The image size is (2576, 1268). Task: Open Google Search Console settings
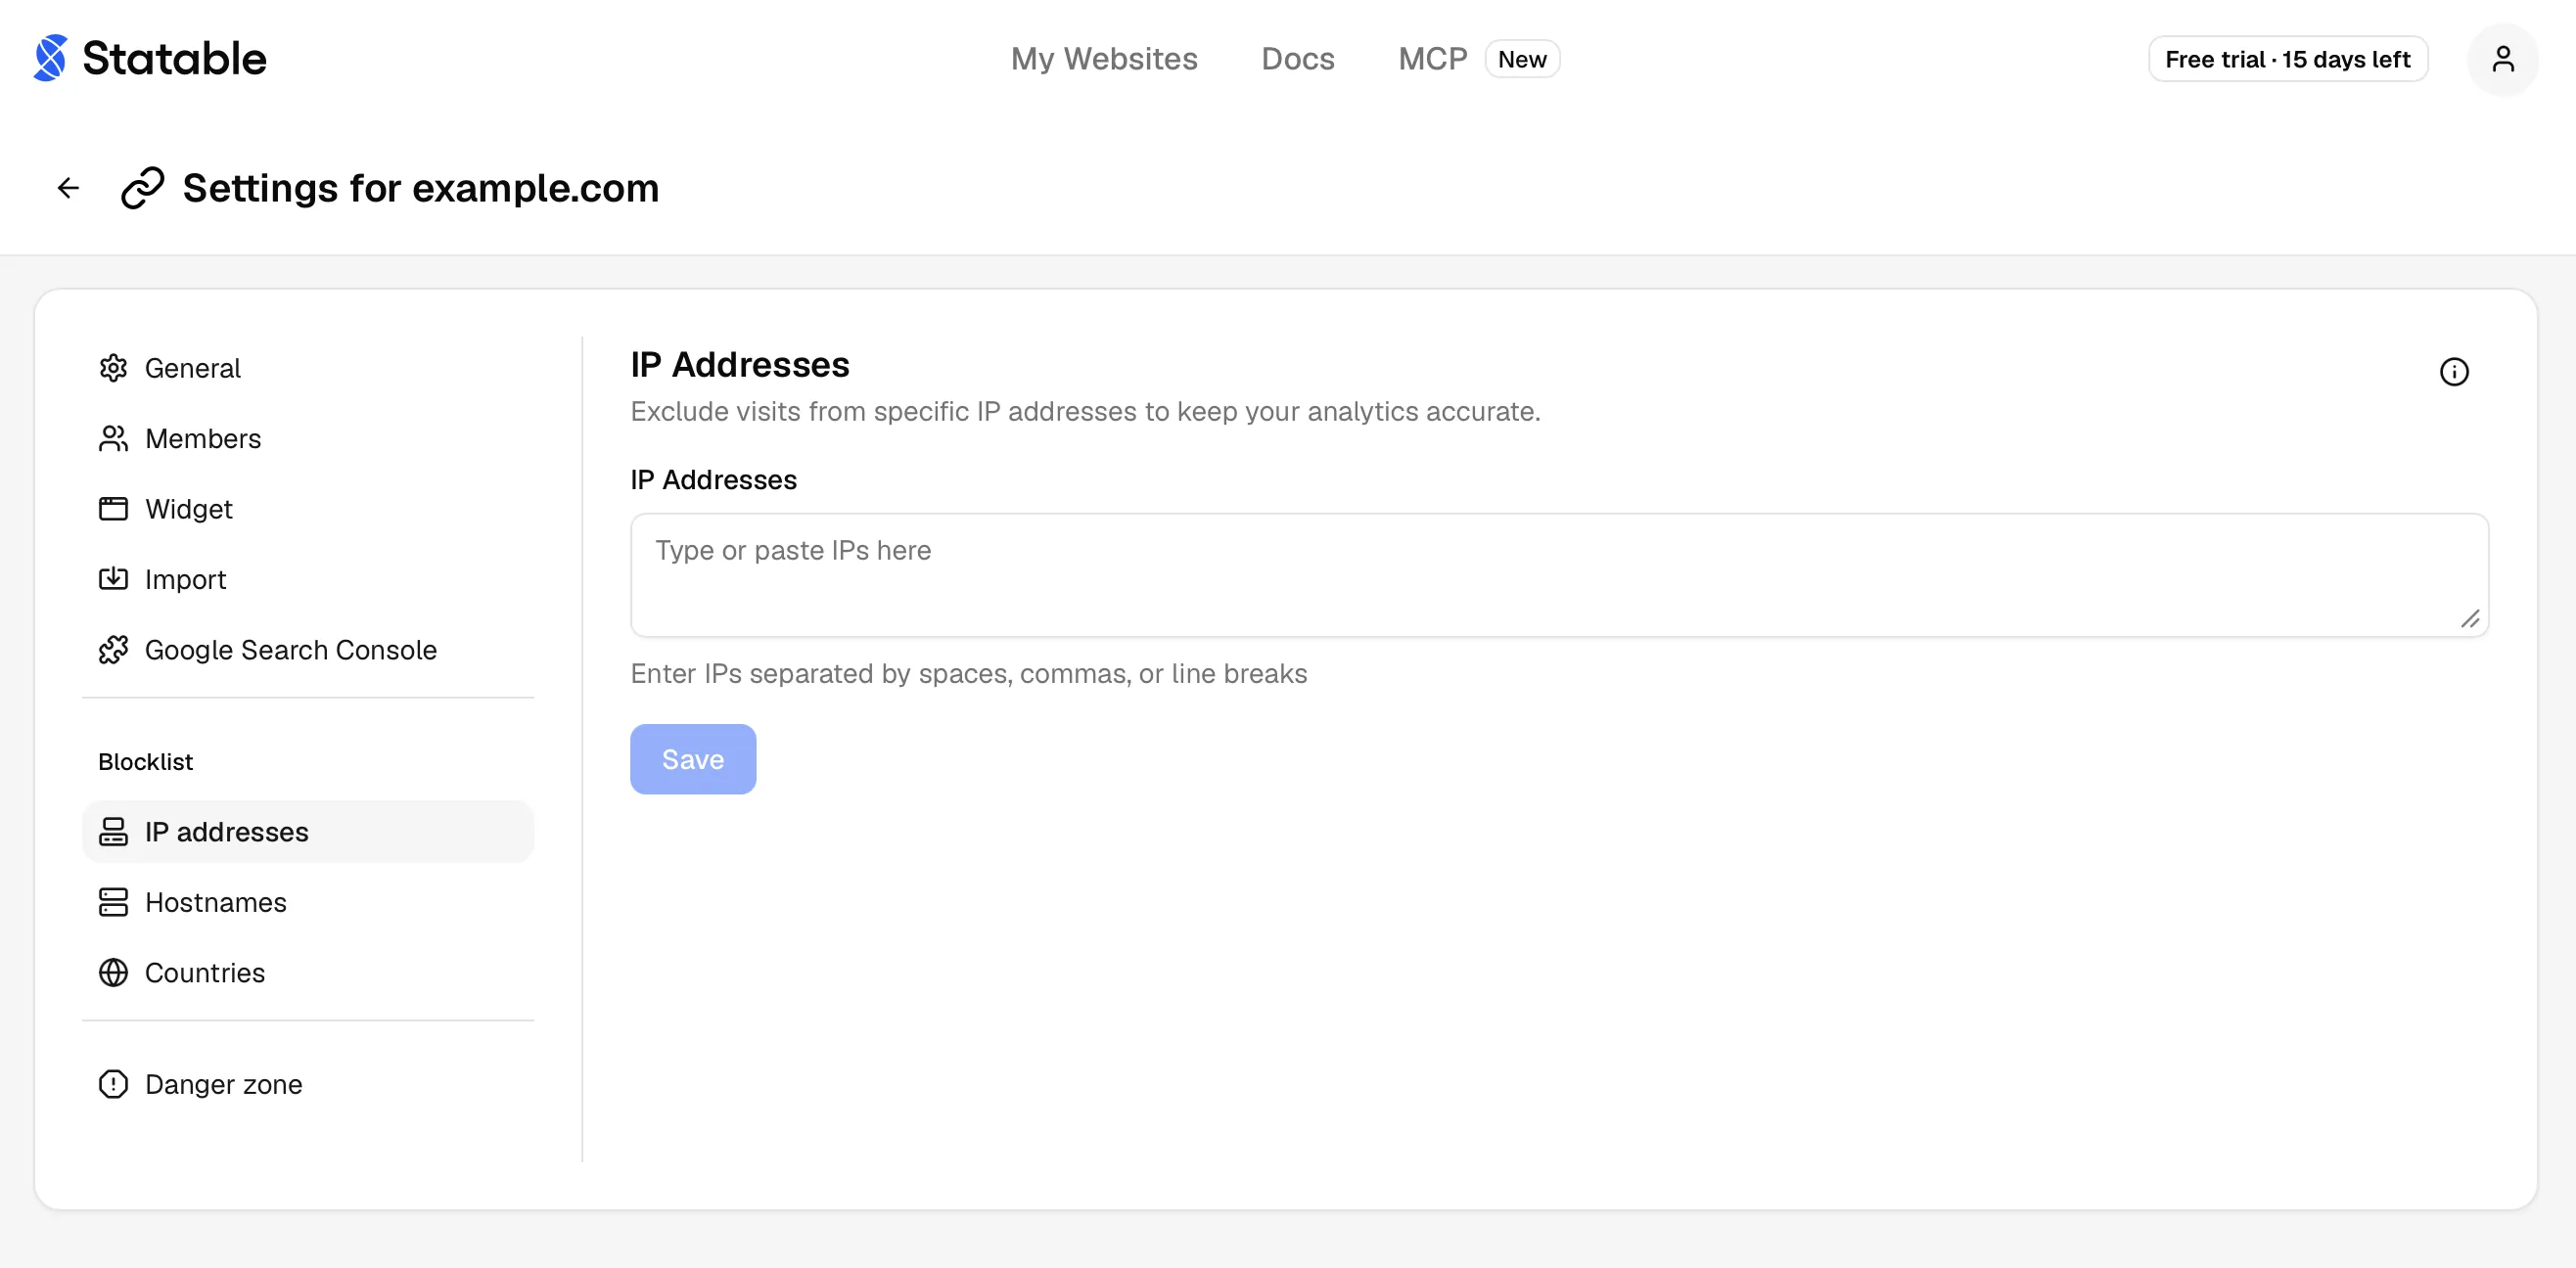coord(308,650)
